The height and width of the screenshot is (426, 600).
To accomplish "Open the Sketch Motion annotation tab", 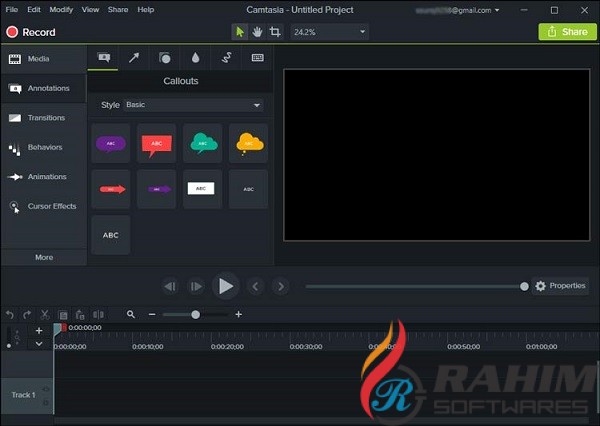I will click(x=226, y=59).
